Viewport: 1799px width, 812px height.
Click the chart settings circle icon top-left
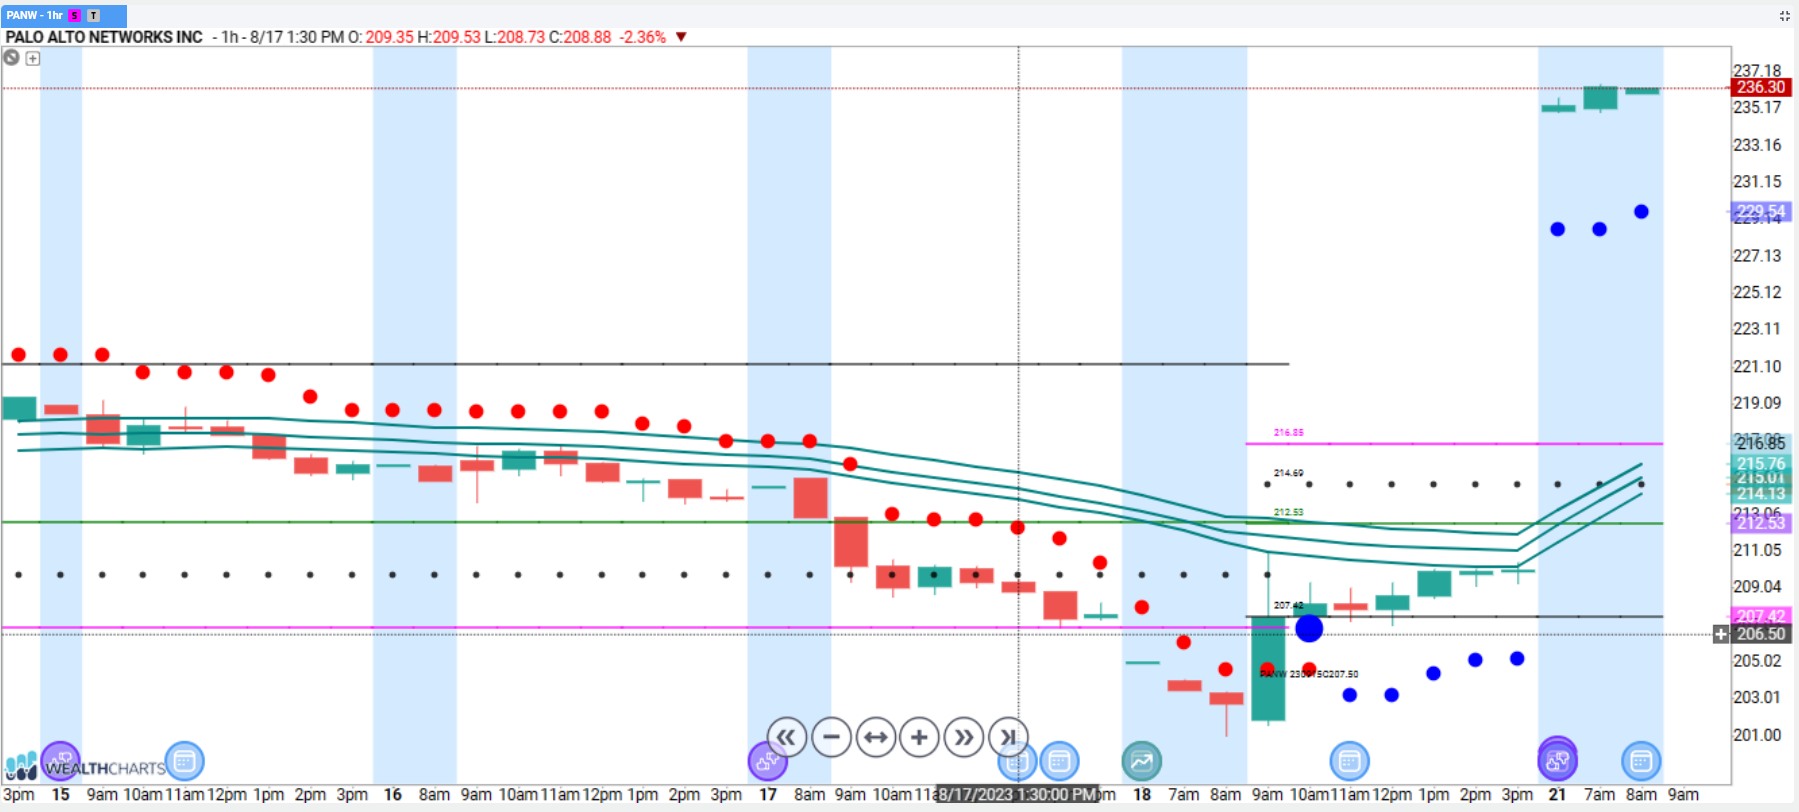tap(11, 58)
